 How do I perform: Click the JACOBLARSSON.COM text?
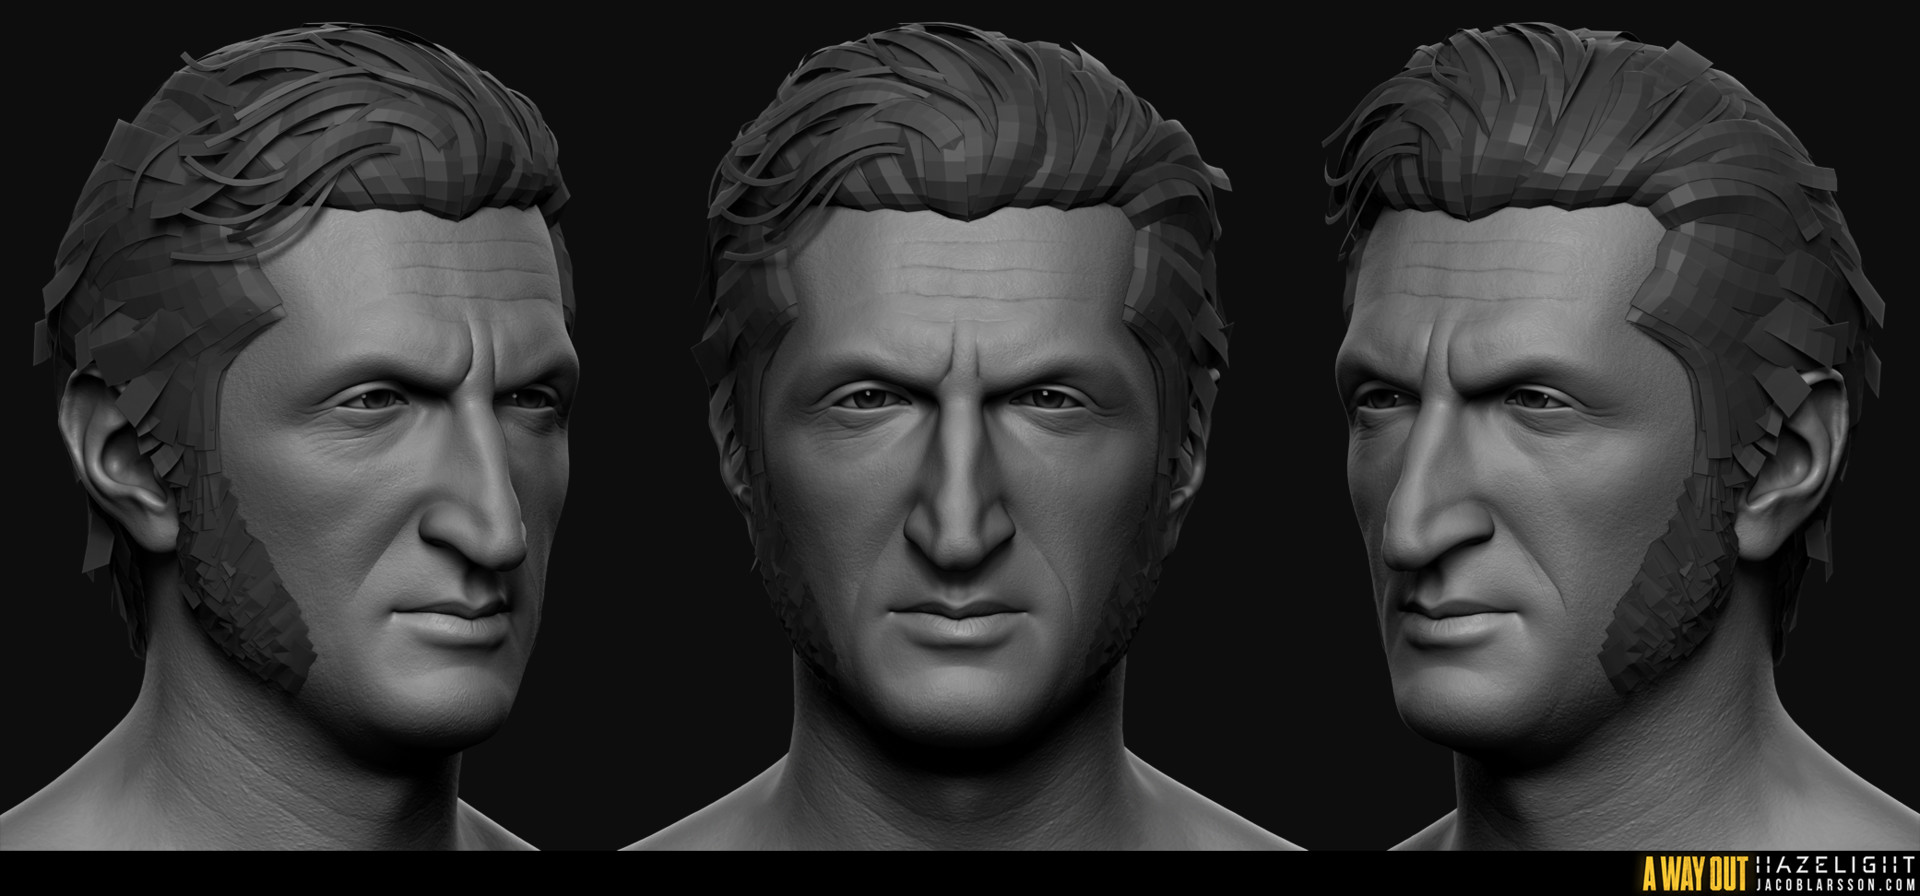[1835, 884]
